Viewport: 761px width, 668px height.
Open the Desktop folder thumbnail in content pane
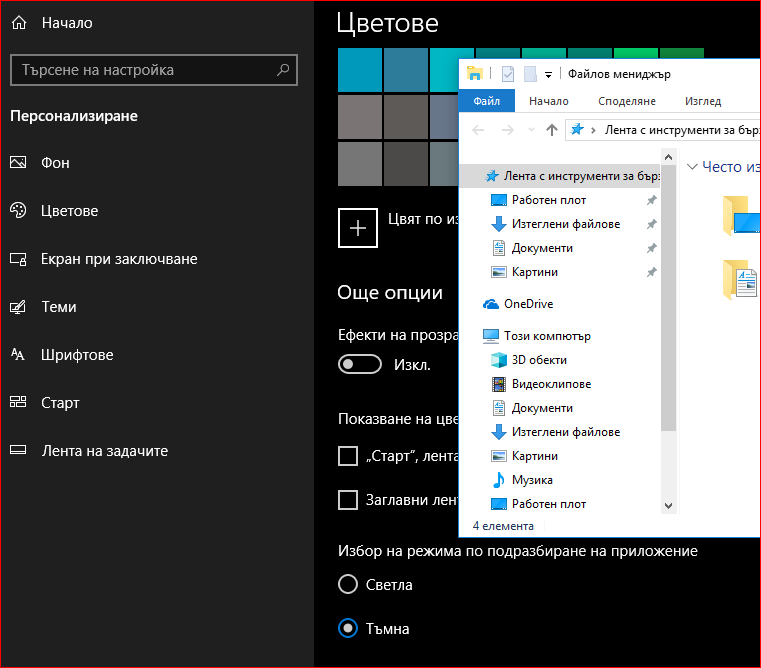pos(741,216)
